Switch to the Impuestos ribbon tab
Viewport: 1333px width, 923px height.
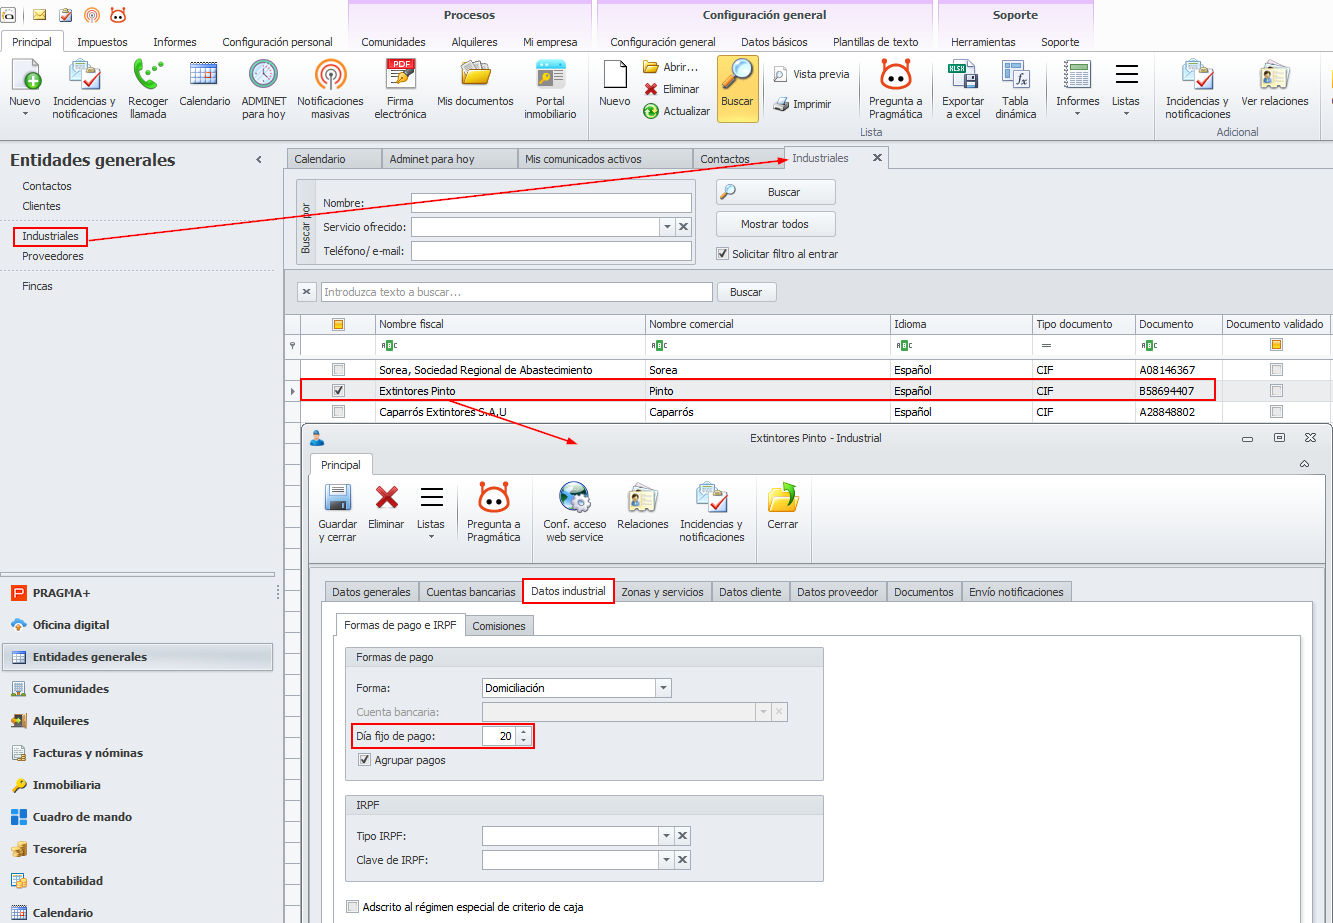tap(102, 42)
